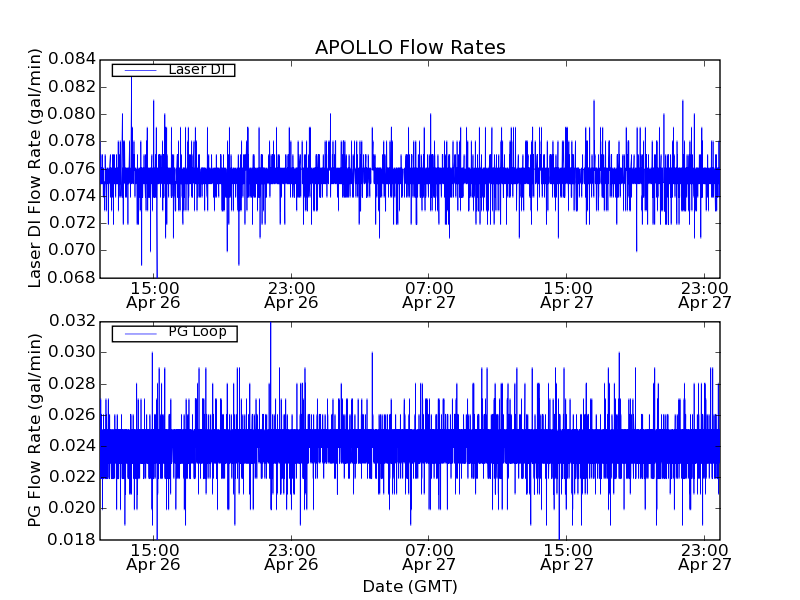Select the 0.078 y-axis tick value
Viewport: 800px width, 600px height.
click(72, 141)
